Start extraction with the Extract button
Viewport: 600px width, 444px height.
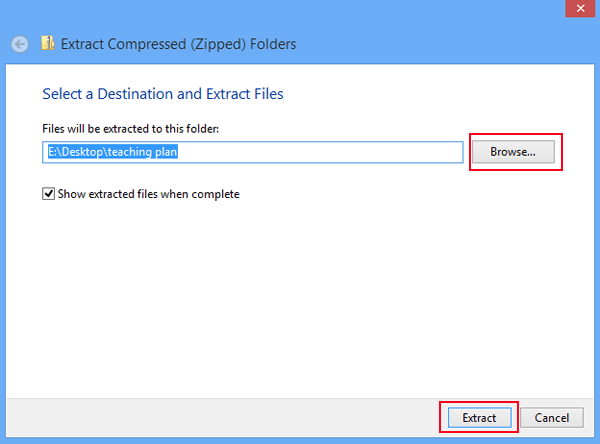pyautogui.click(x=479, y=418)
